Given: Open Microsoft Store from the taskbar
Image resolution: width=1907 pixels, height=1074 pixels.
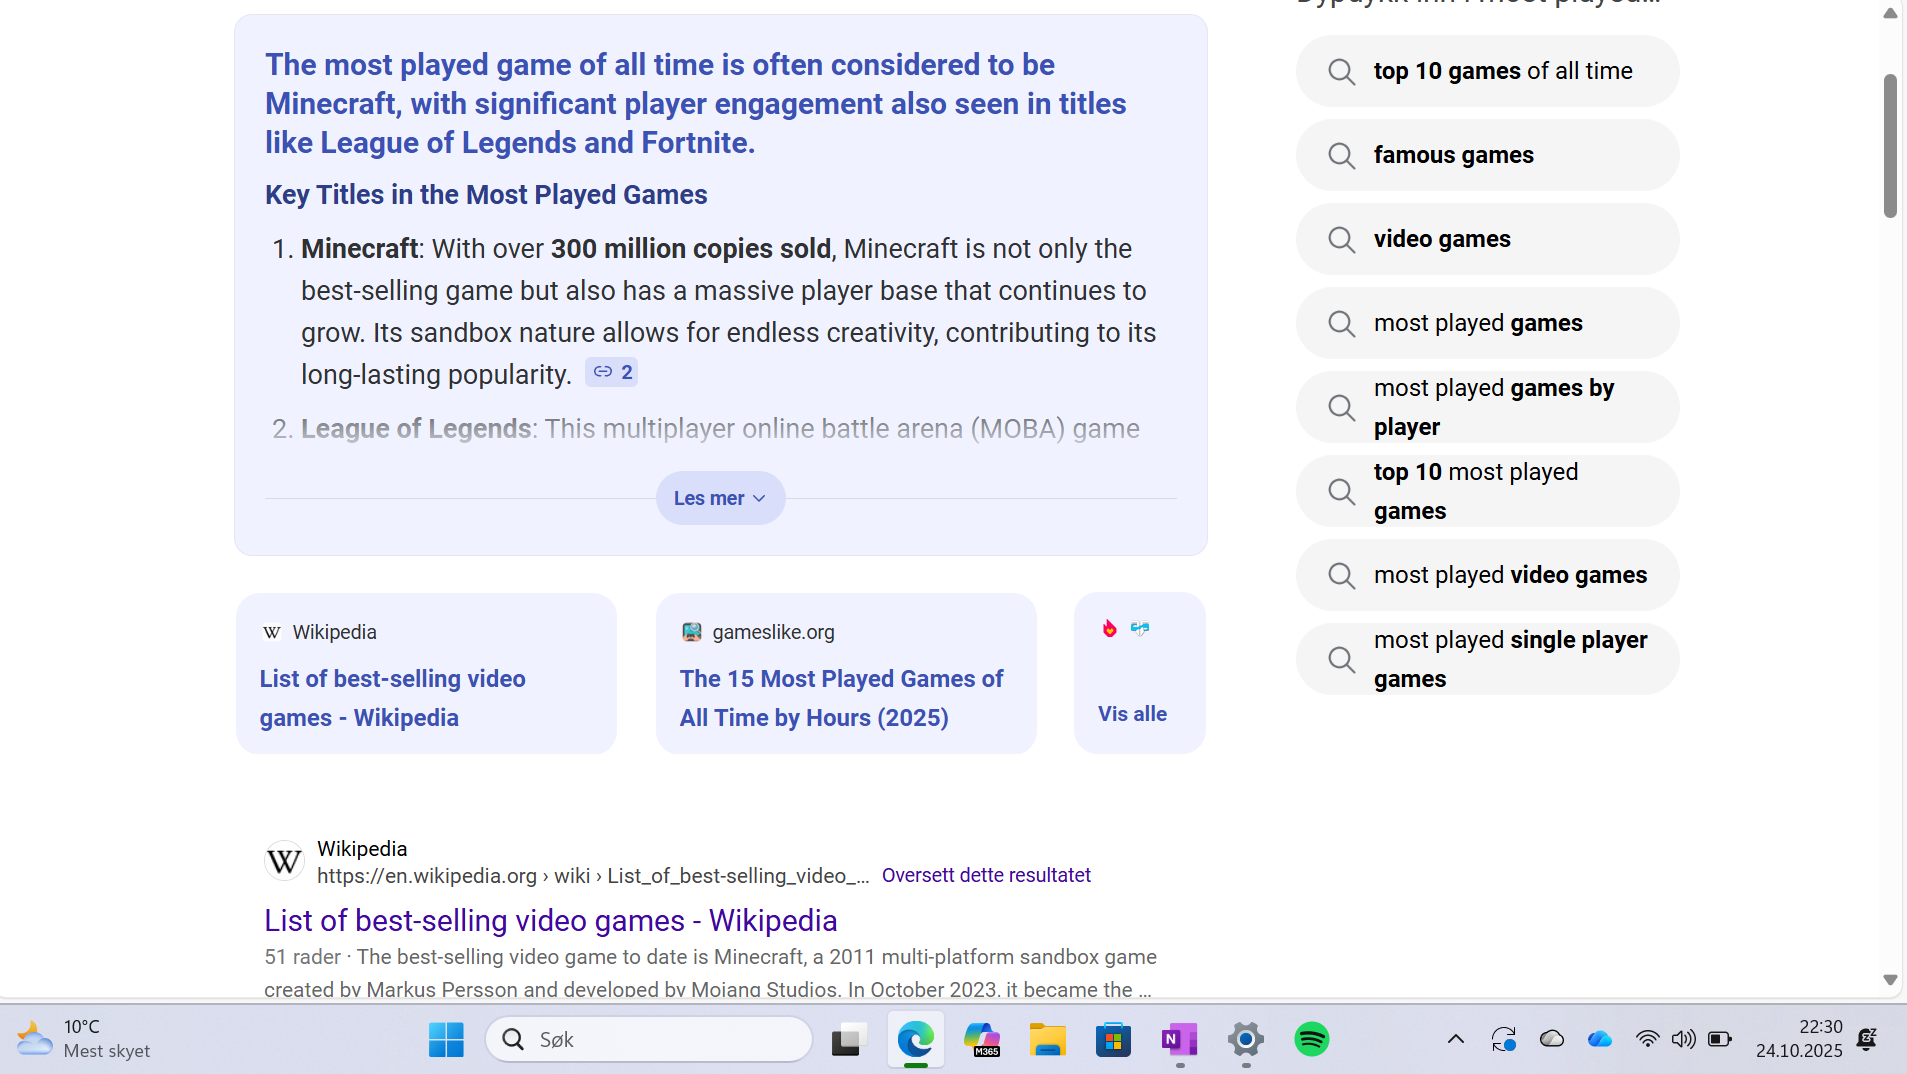Looking at the screenshot, I should click(1113, 1040).
